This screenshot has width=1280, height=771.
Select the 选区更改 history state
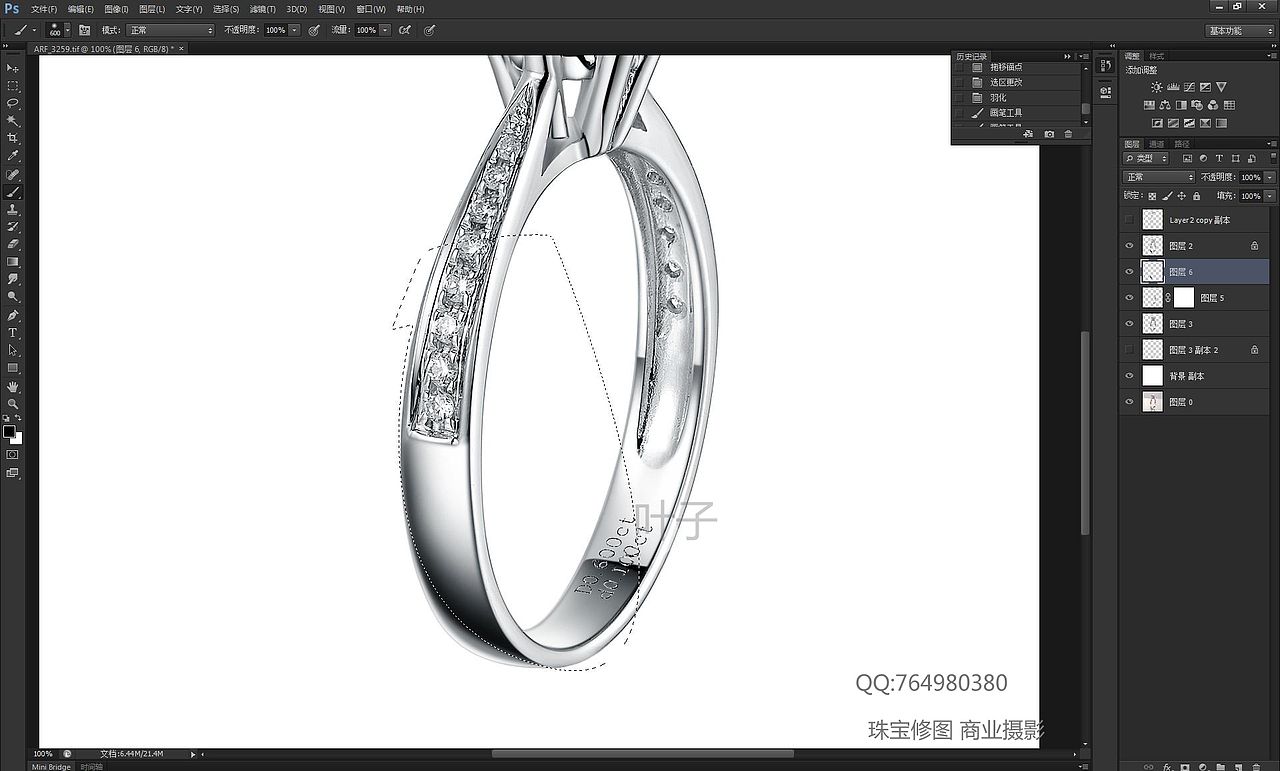point(1017,83)
